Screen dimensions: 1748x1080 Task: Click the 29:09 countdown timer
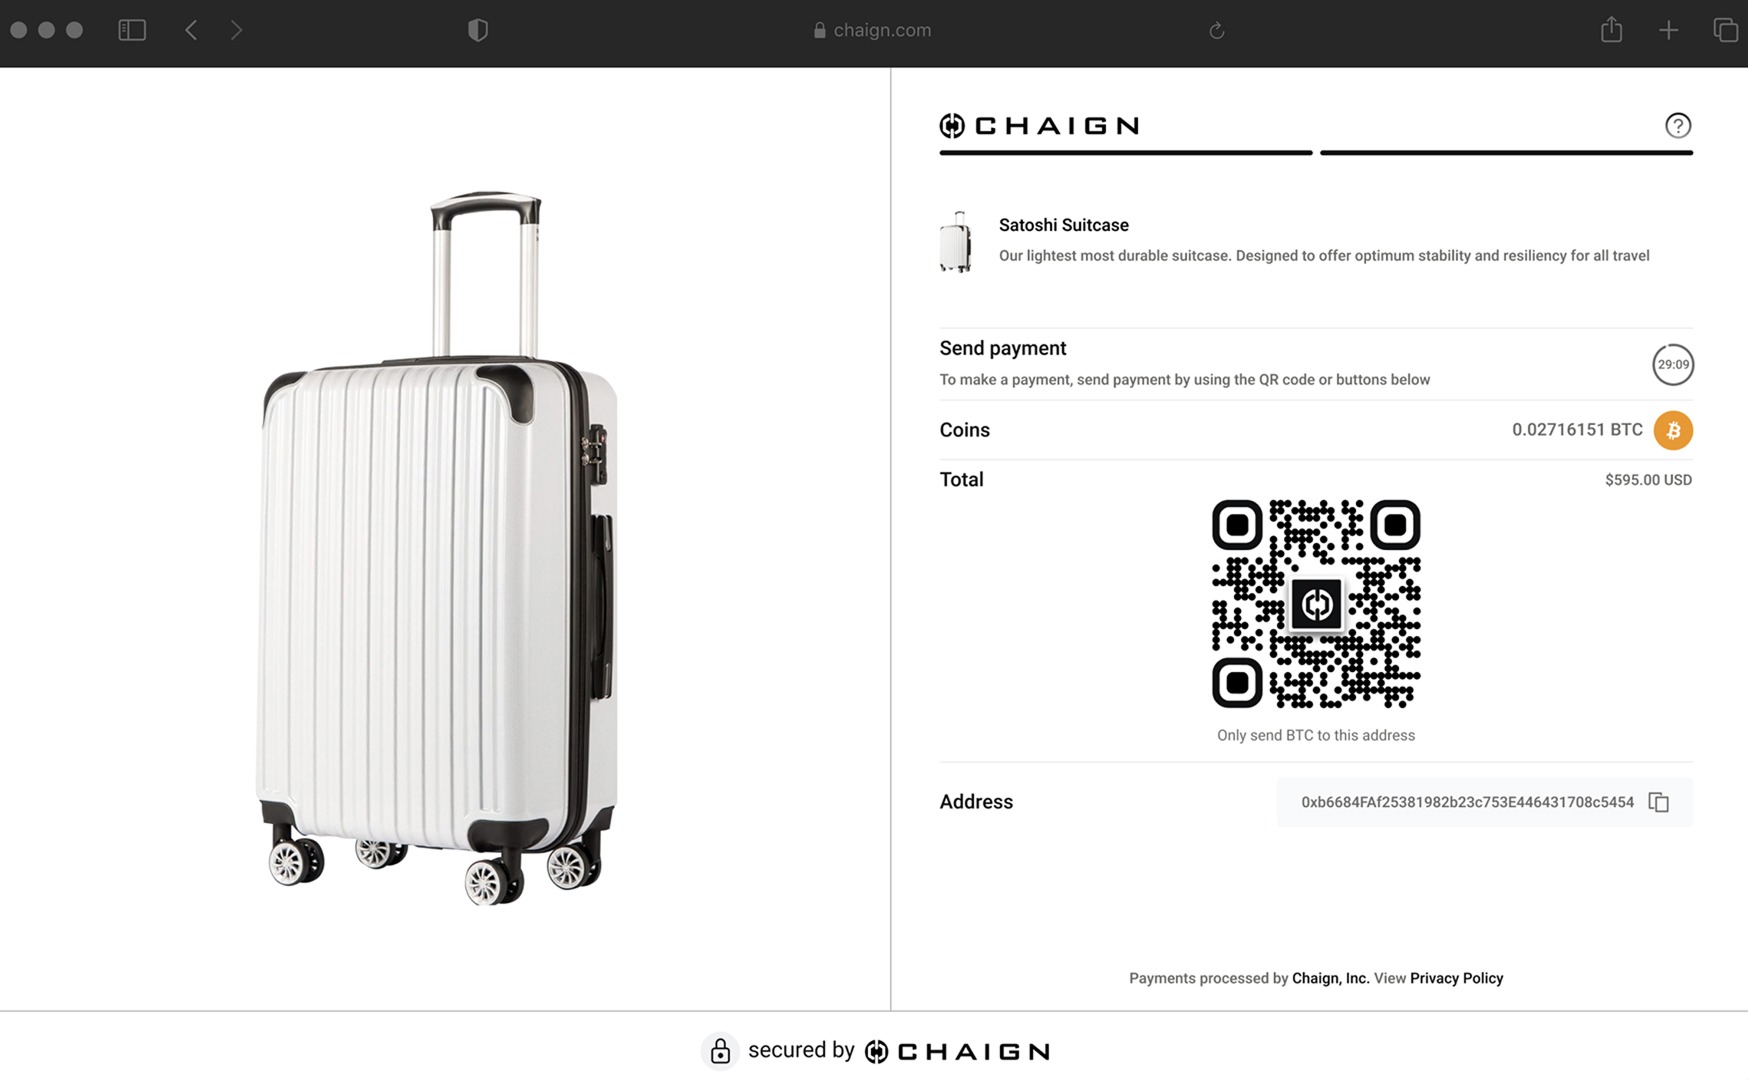pyautogui.click(x=1672, y=364)
